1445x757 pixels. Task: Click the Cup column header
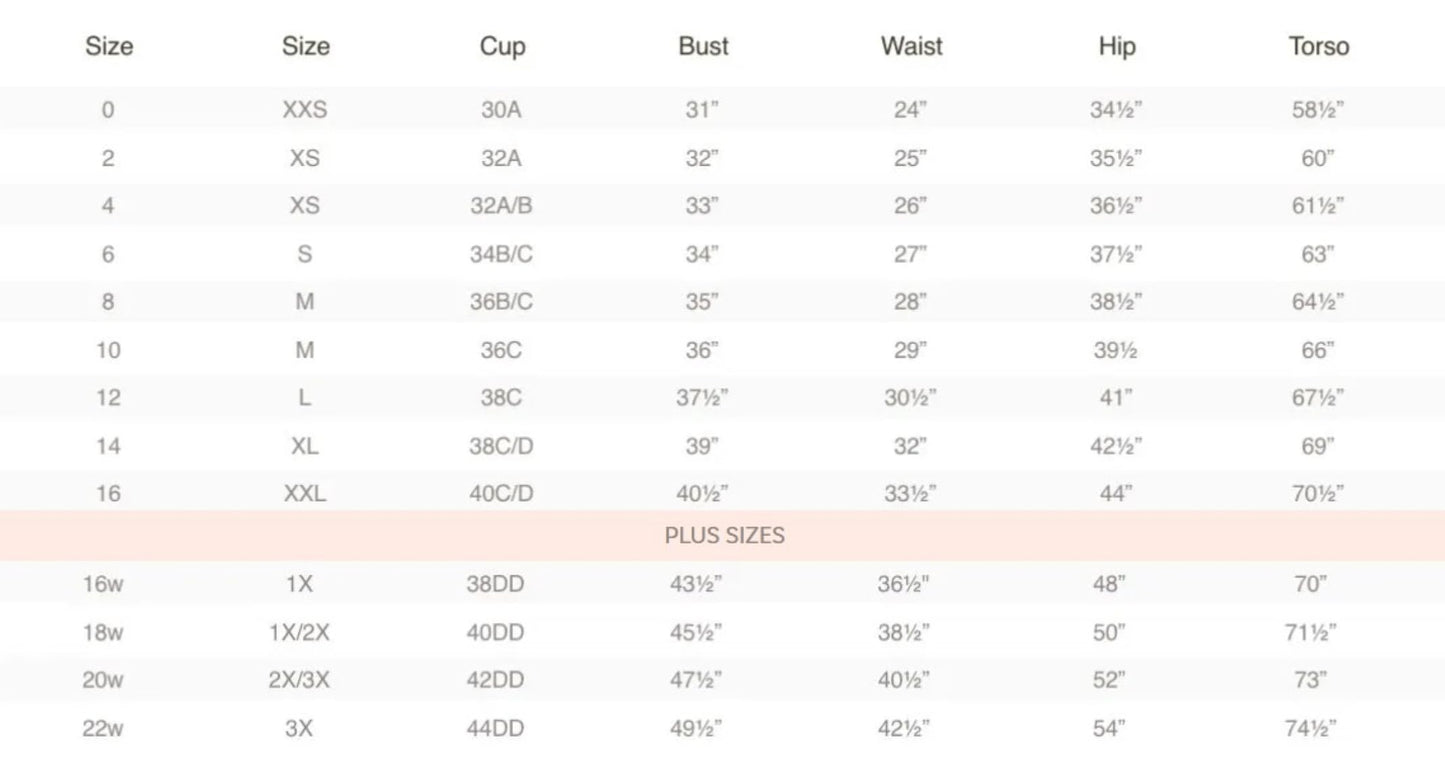[x=502, y=47]
